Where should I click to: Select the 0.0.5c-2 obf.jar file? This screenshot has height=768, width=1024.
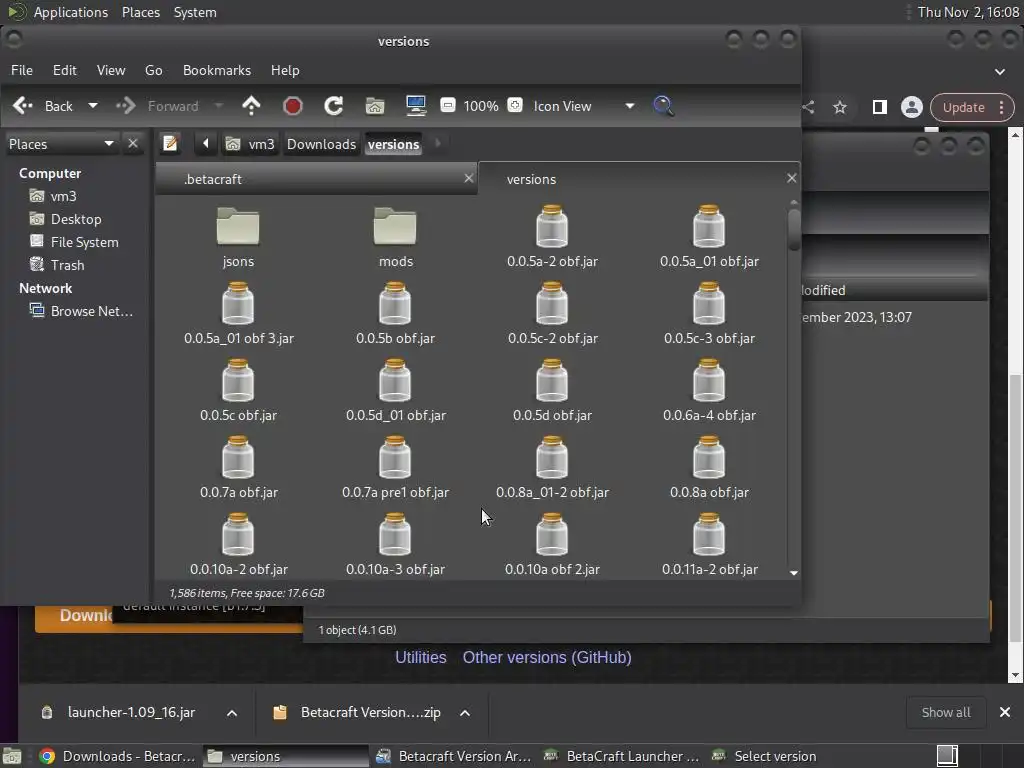(552, 313)
